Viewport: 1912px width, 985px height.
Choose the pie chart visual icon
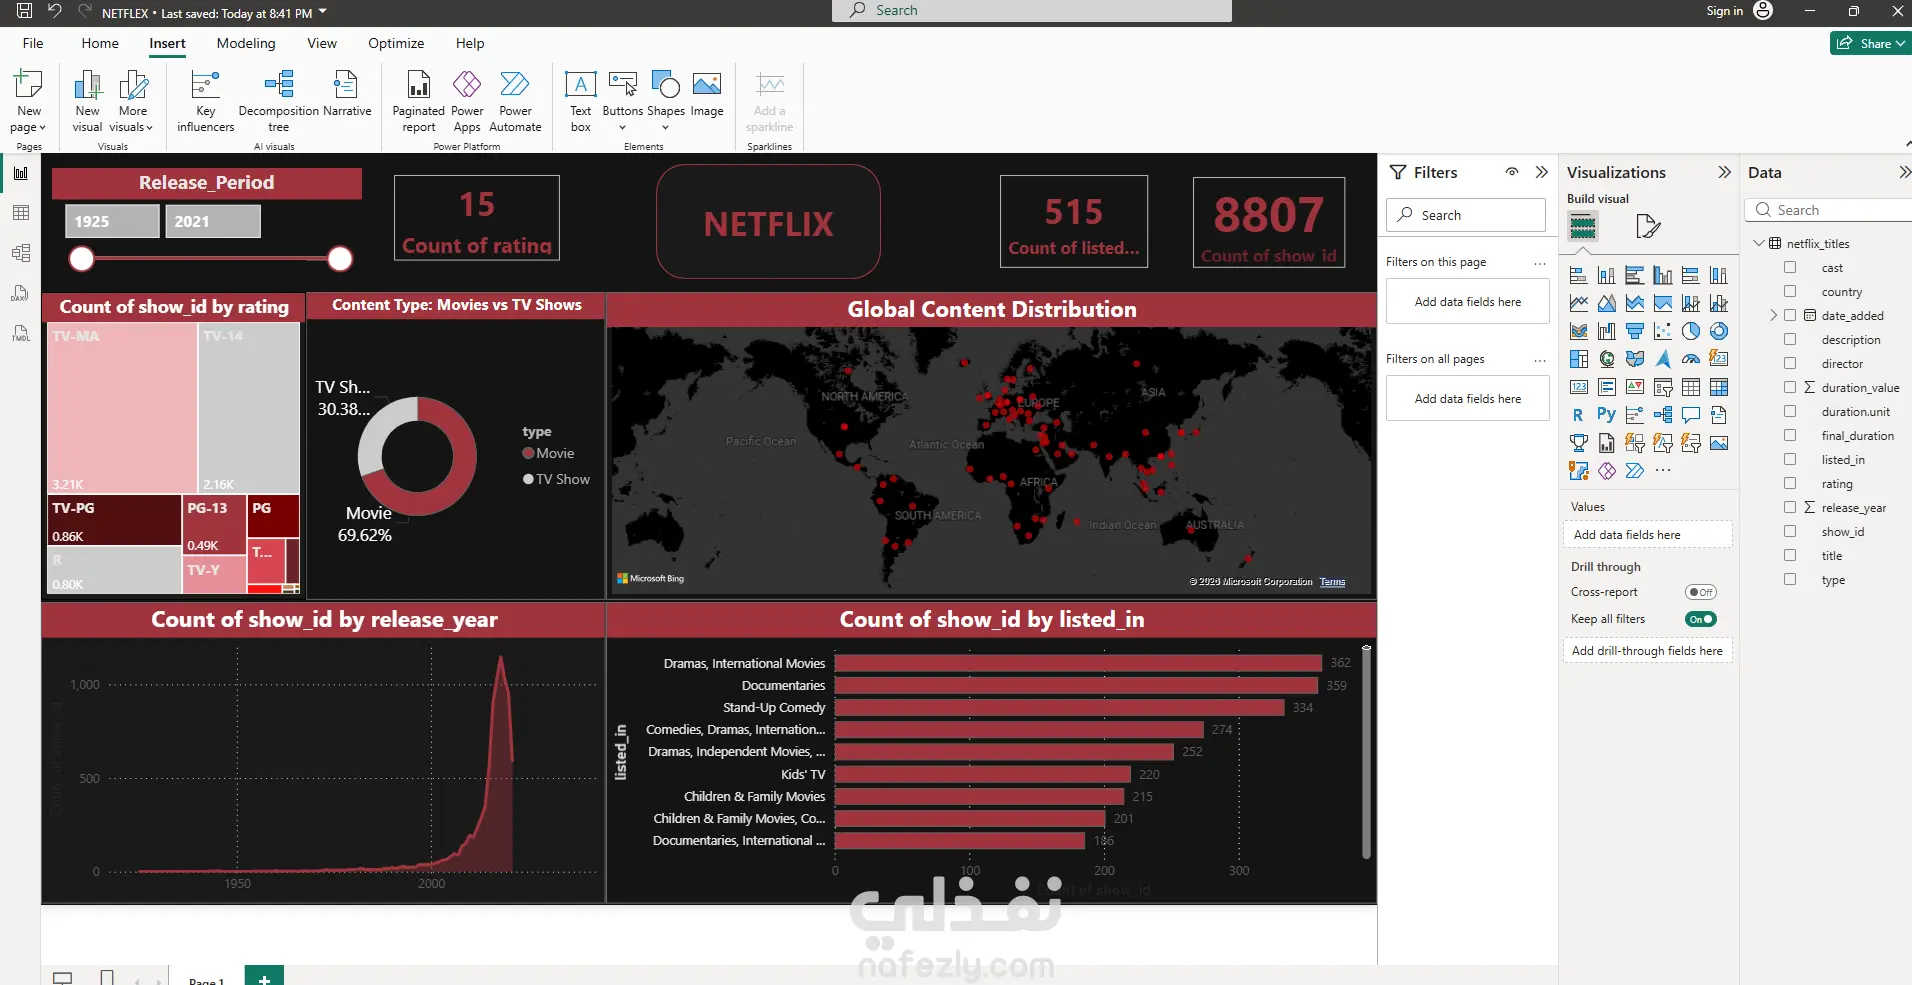click(x=1691, y=331)
